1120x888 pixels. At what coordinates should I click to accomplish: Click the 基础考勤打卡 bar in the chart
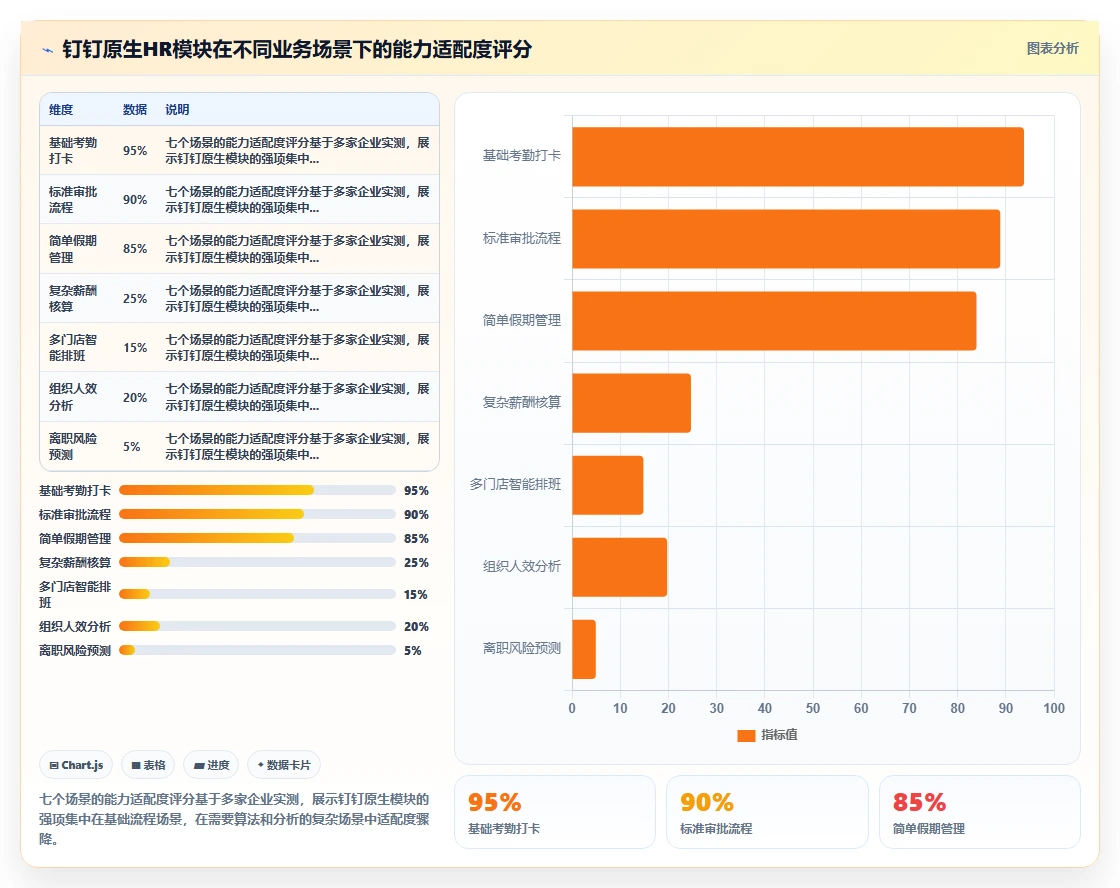[x=798, y=156]
